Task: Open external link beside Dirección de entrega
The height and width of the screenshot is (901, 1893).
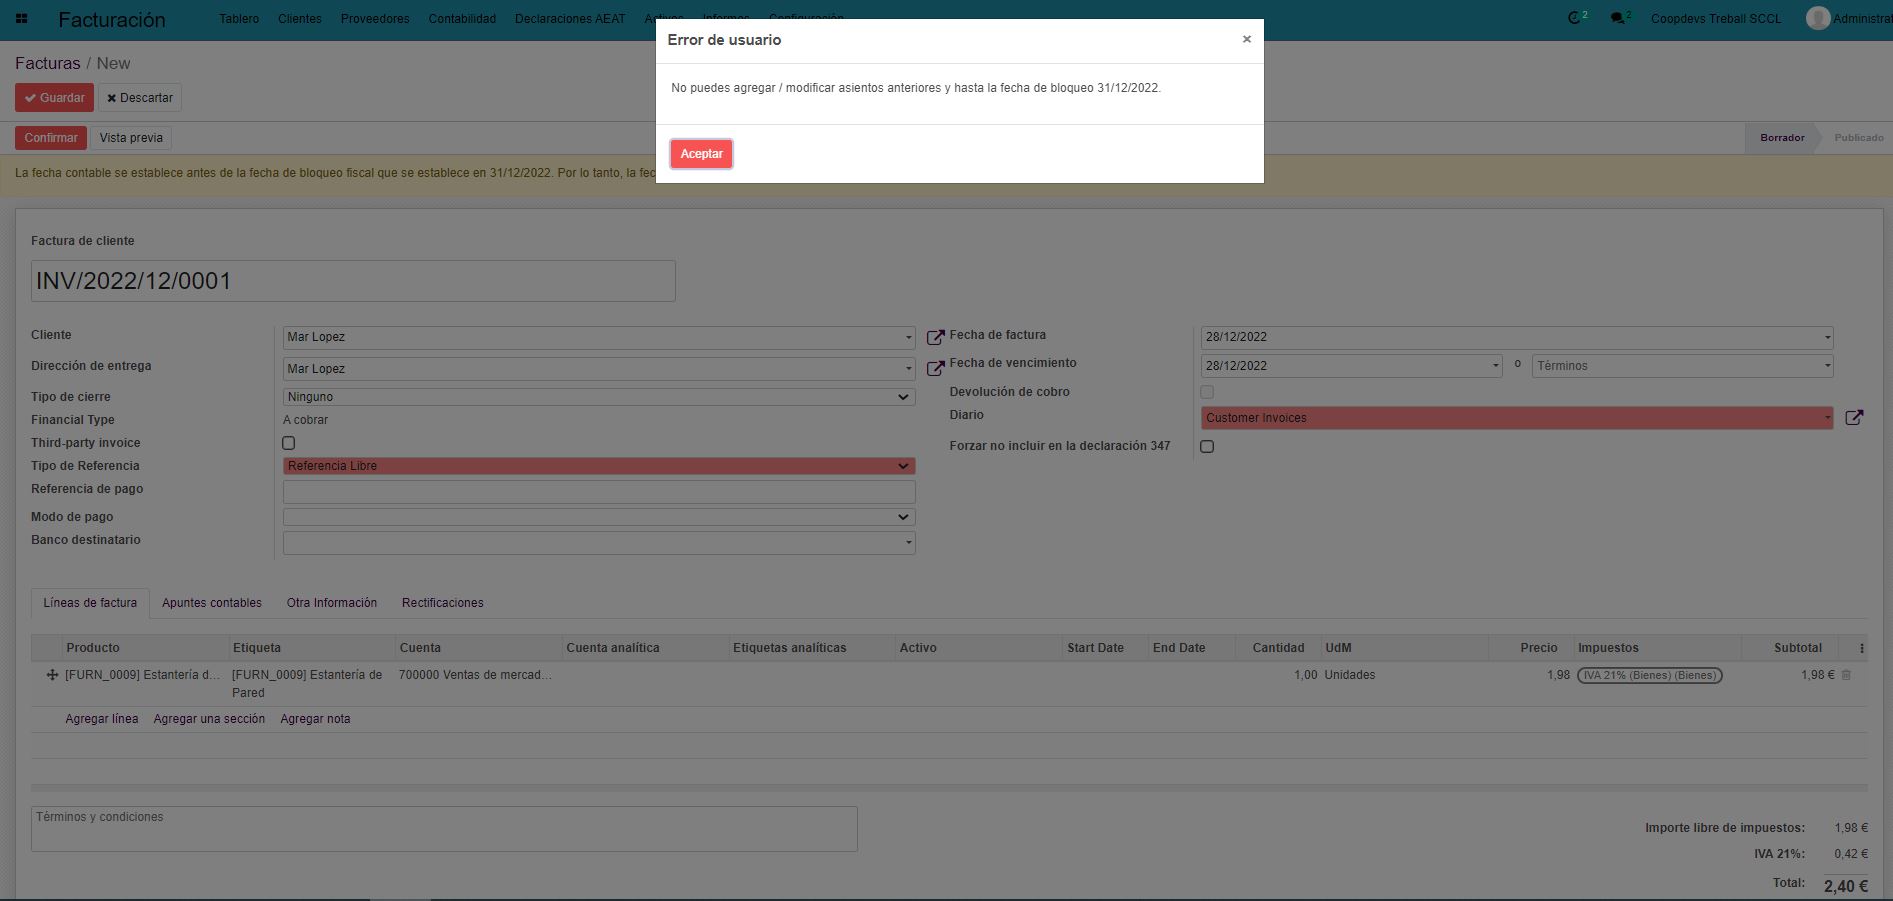Action: click(x=935, y=369)
